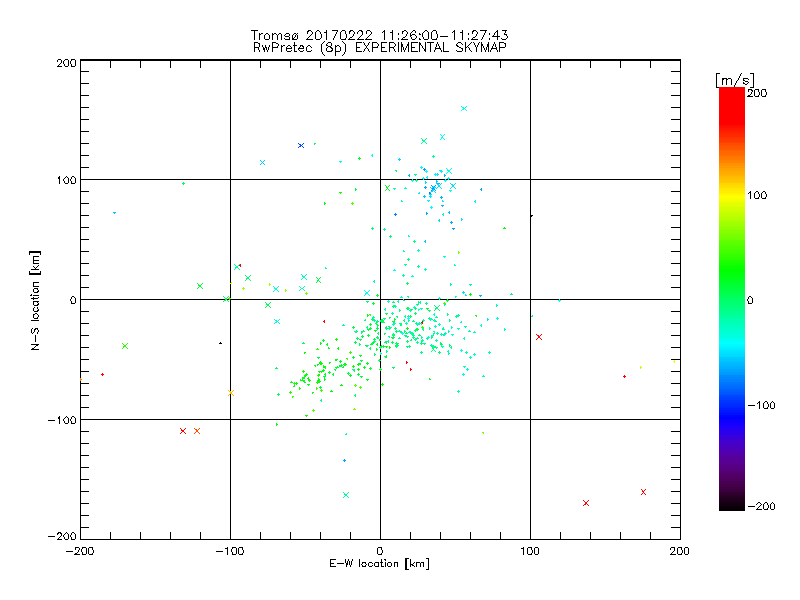
Task: Click the 'N-S location [km]' axis label
Action: point(35,300)
